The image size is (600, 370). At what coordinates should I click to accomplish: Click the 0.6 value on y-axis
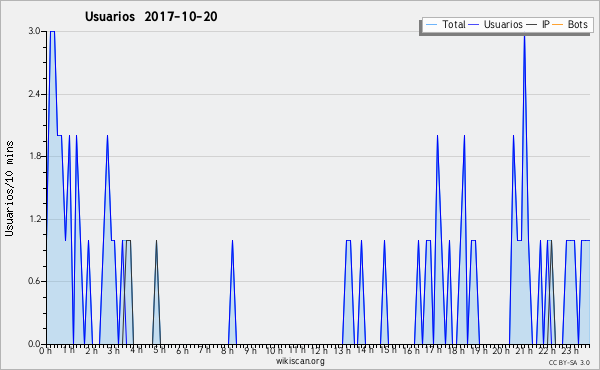click(34, 281)
